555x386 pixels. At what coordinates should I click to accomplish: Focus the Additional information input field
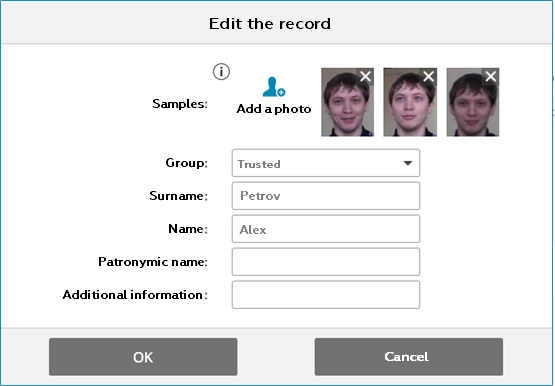(326, 295)
